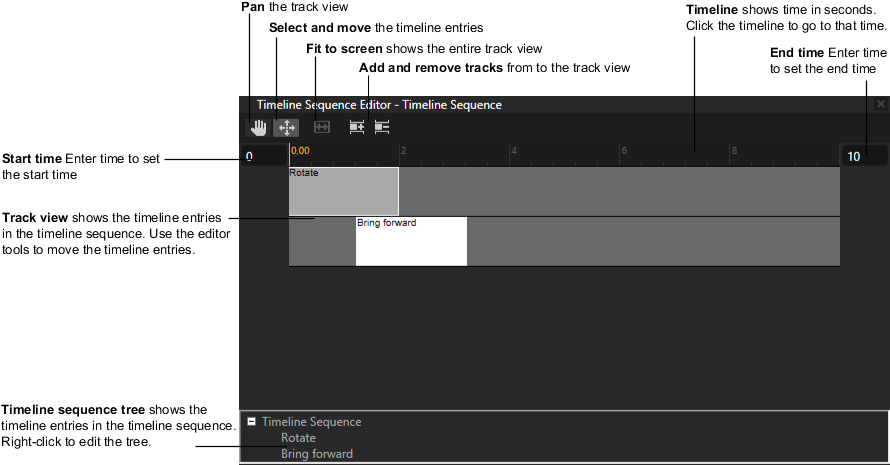Close the Timeline Sequence Editor panel
Image resolution: width=890 pixels, height=465 pixels.
880,104
